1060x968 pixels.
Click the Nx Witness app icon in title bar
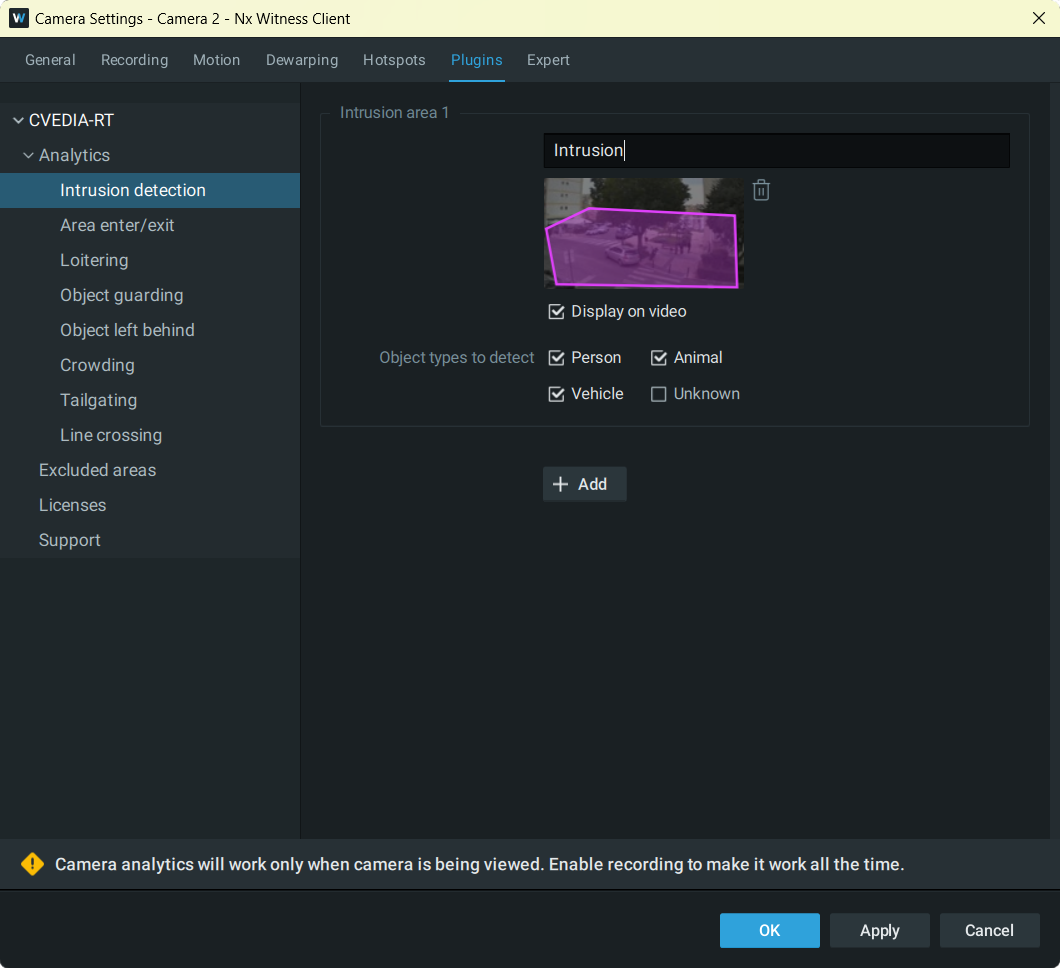(x=18, y=18)
